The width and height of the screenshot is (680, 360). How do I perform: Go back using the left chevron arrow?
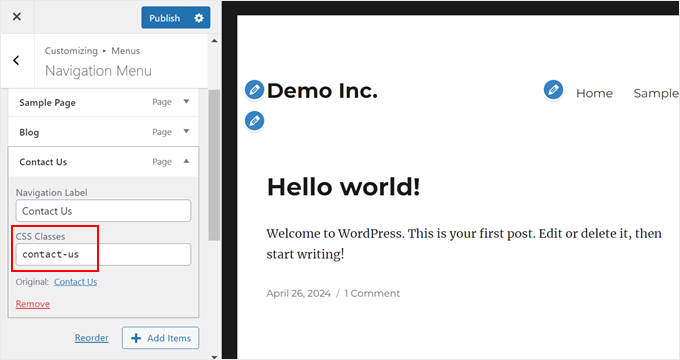point(16,60)
